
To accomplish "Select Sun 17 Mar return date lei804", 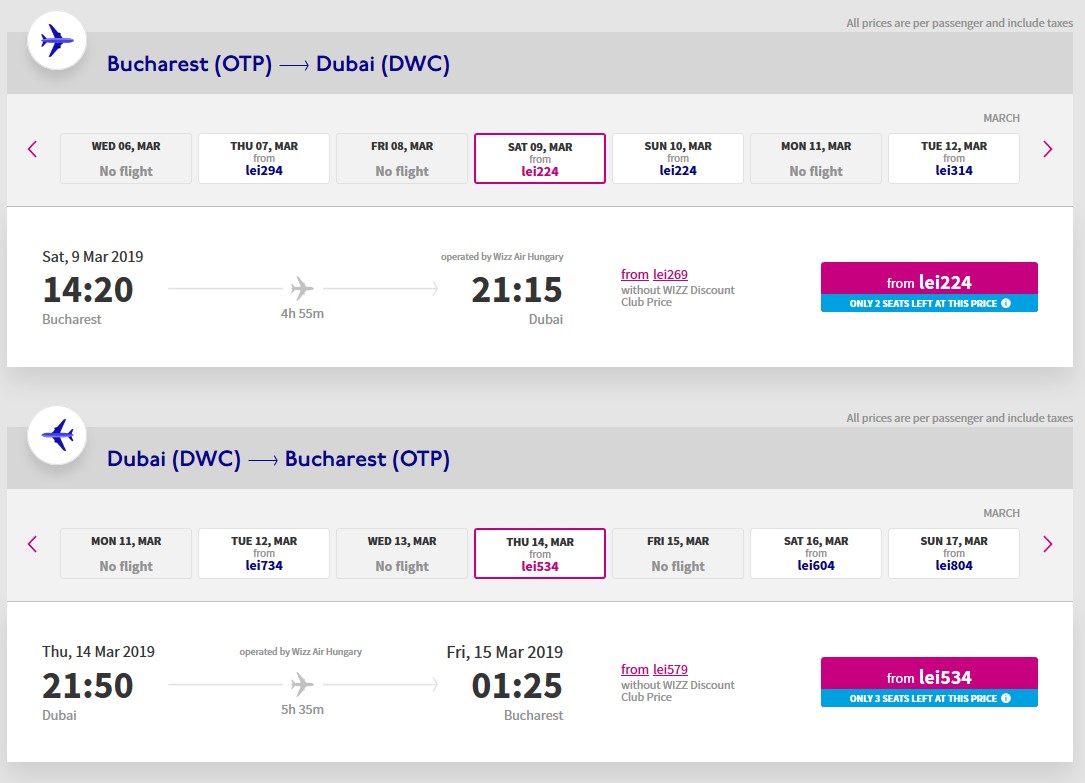I will pos(954,553).
